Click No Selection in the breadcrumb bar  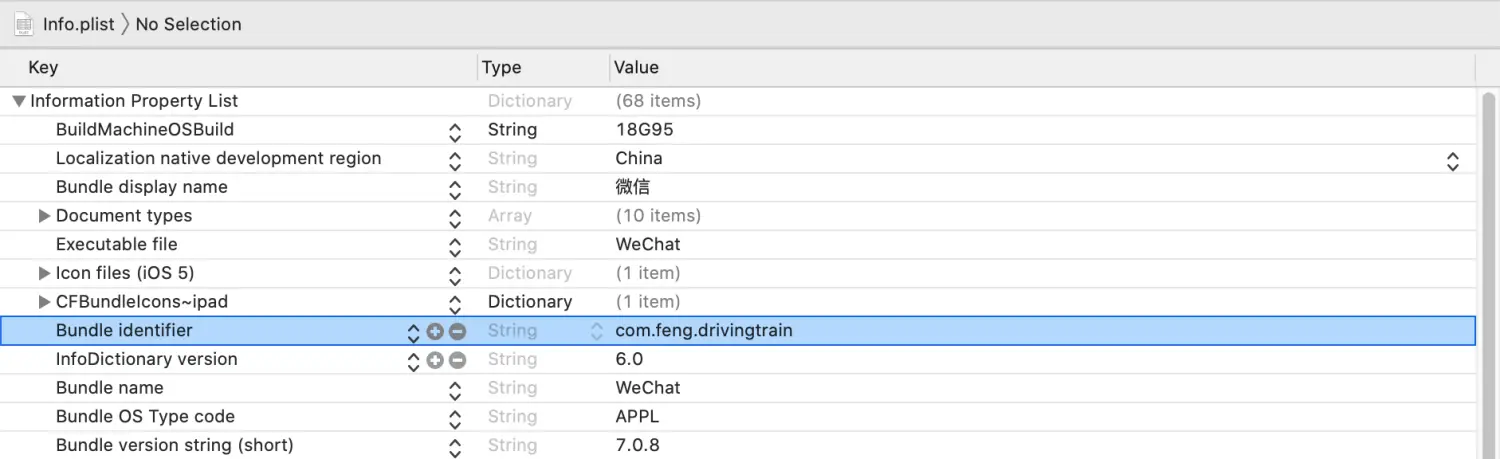(x=188, y=24)
